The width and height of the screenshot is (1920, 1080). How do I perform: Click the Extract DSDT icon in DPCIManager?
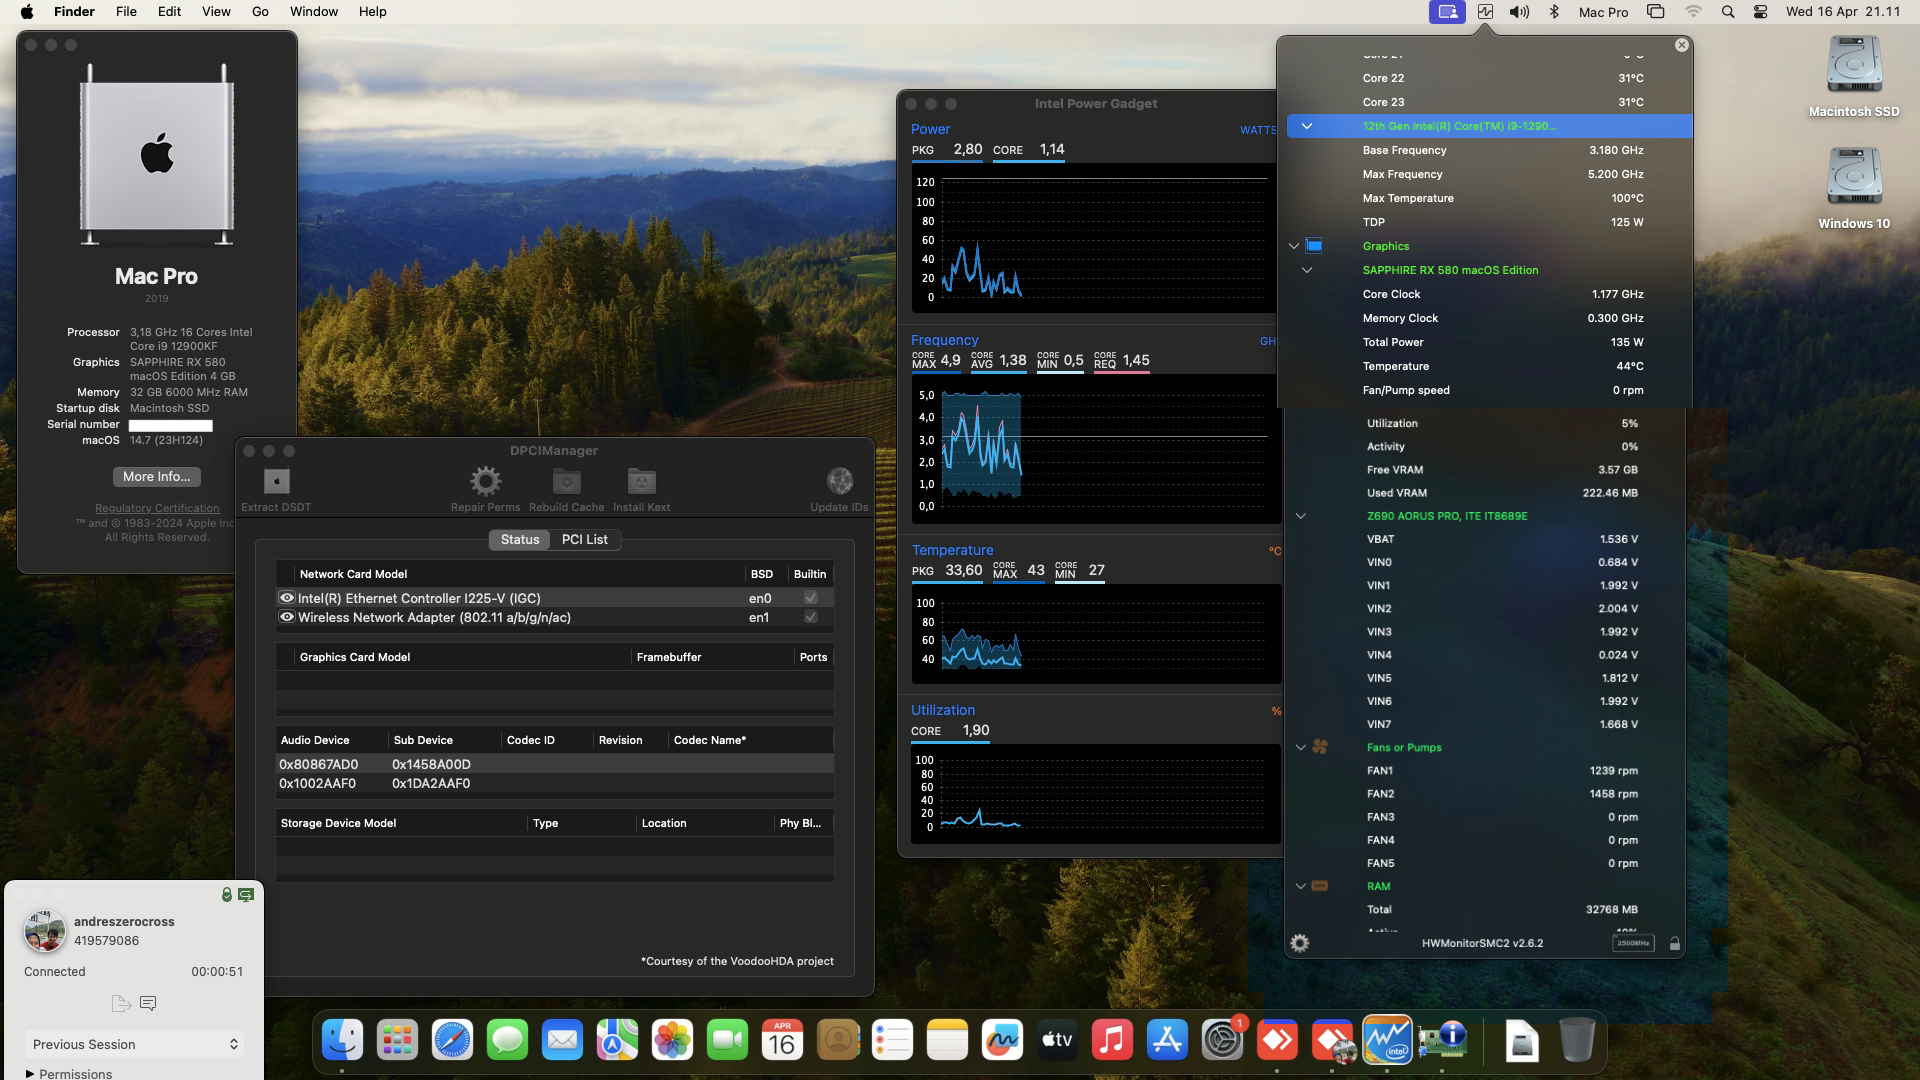275,482
